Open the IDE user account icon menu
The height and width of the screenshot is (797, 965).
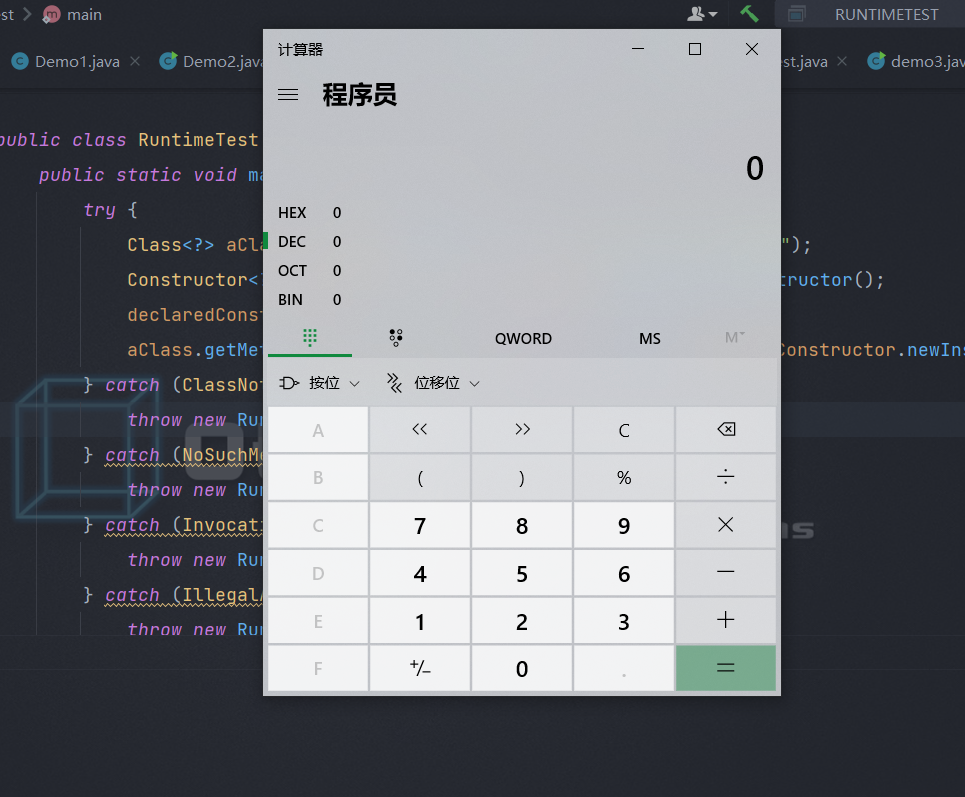point(702,14)
